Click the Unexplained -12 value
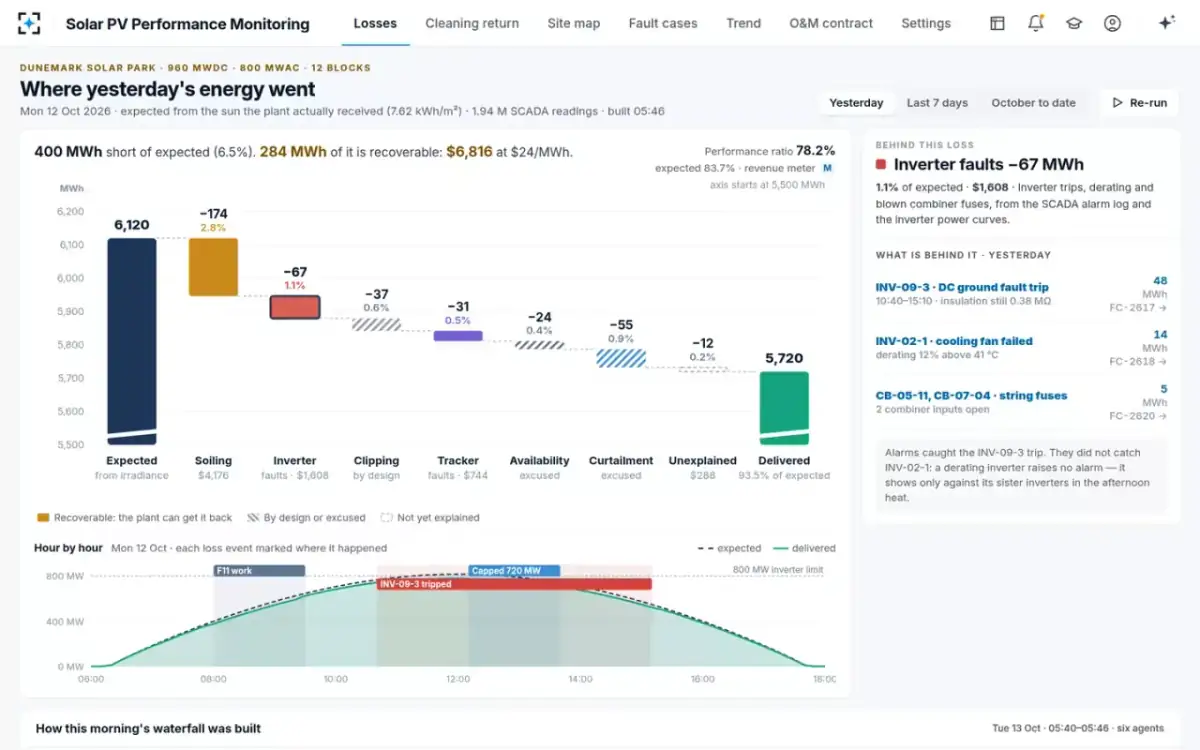This screenshot has height=750, width=1200. (x=702, y=343)
